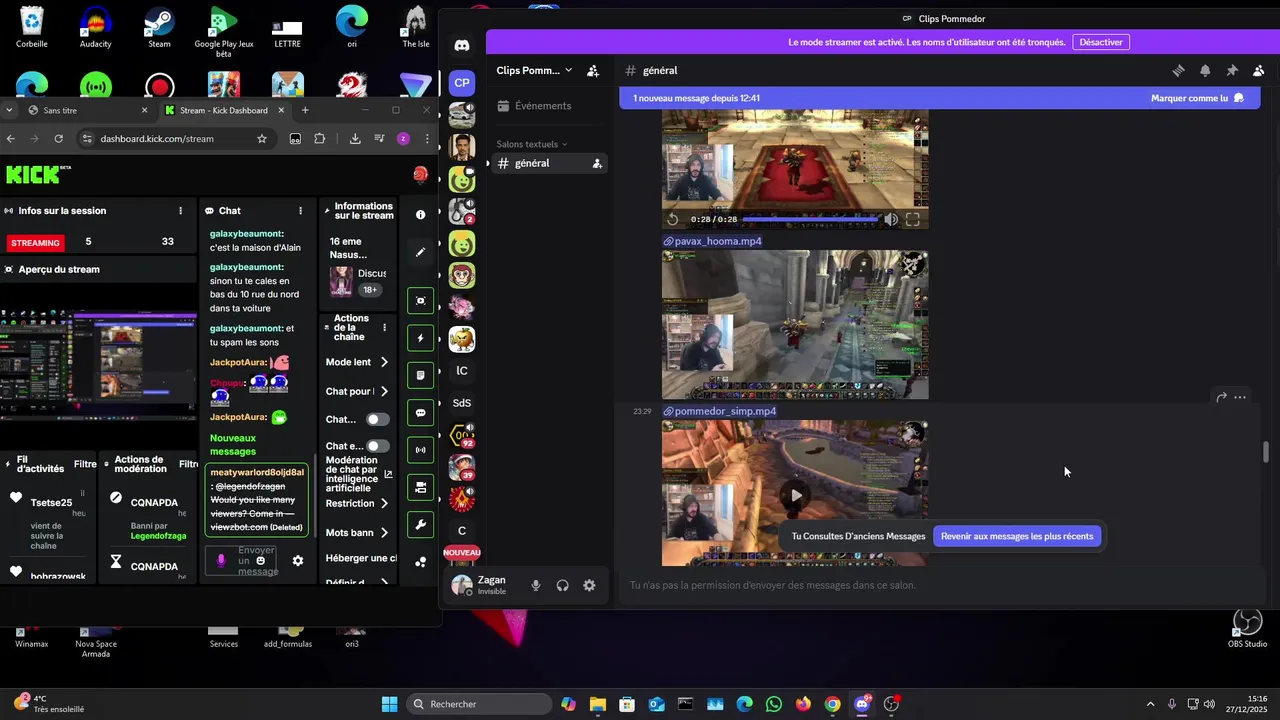Viewport: 1280px width, 720px height.
Task: Forward the pommedor_simp.mp4 message arrow icon
Action: pyautogui.click(x=1221, y=397)
